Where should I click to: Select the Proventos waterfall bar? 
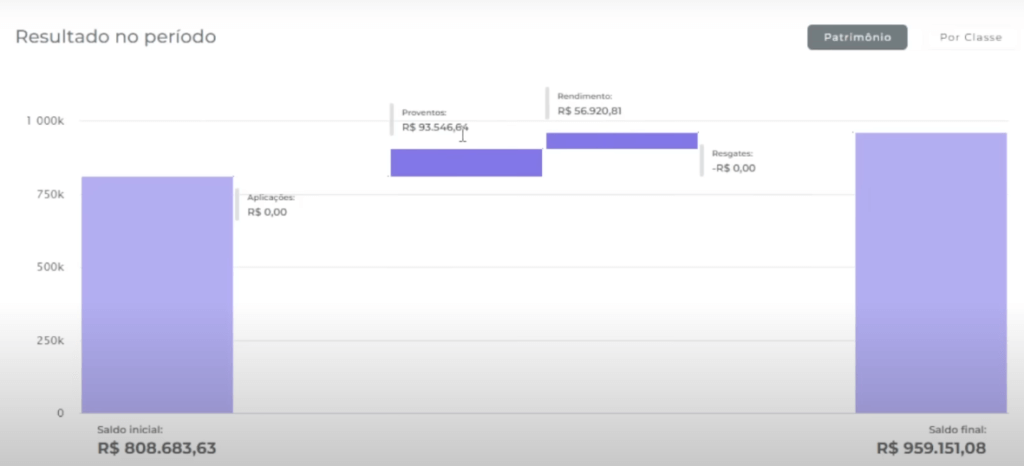click(466, 163)
